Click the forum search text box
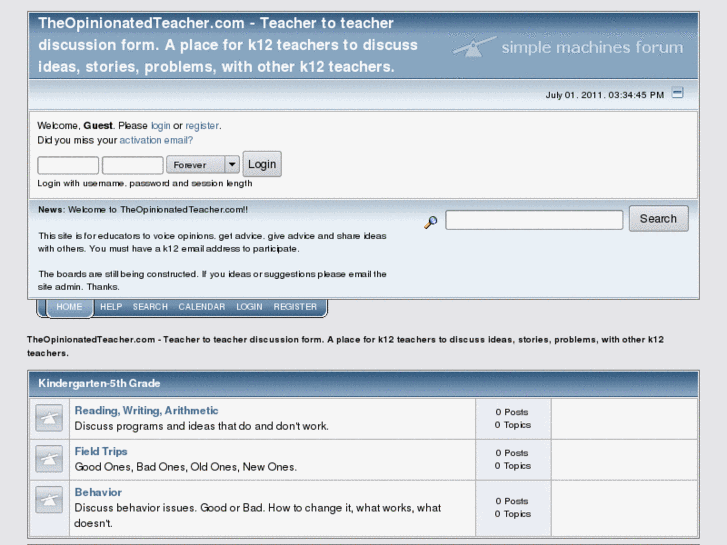 click(x=534, y=220)
